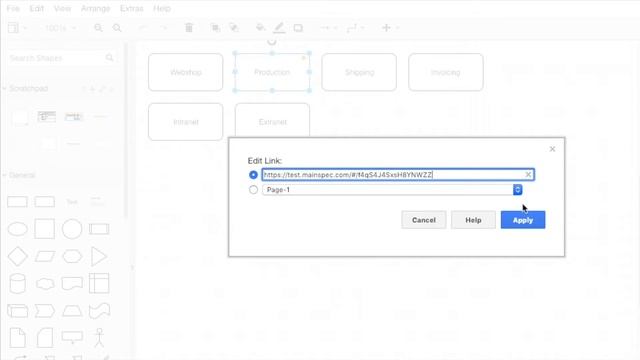This screenshot has width=640, height=360.
Task: Pick the cloud shape
Action: (45, 283)
